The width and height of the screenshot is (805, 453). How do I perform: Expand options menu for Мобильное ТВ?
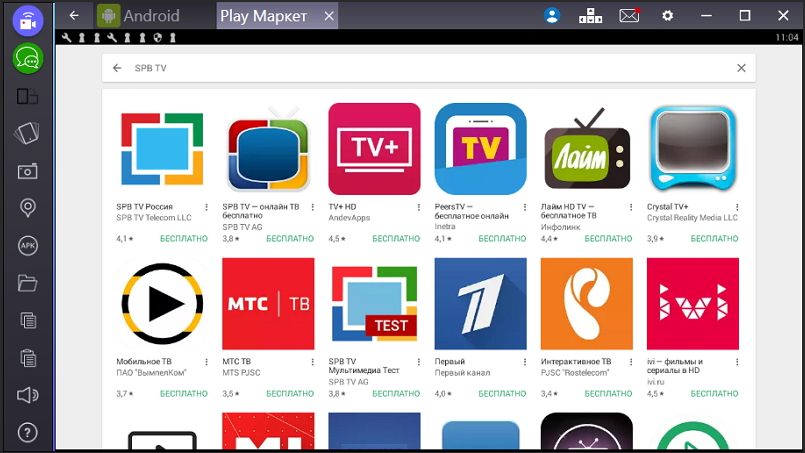click(206, 362)
